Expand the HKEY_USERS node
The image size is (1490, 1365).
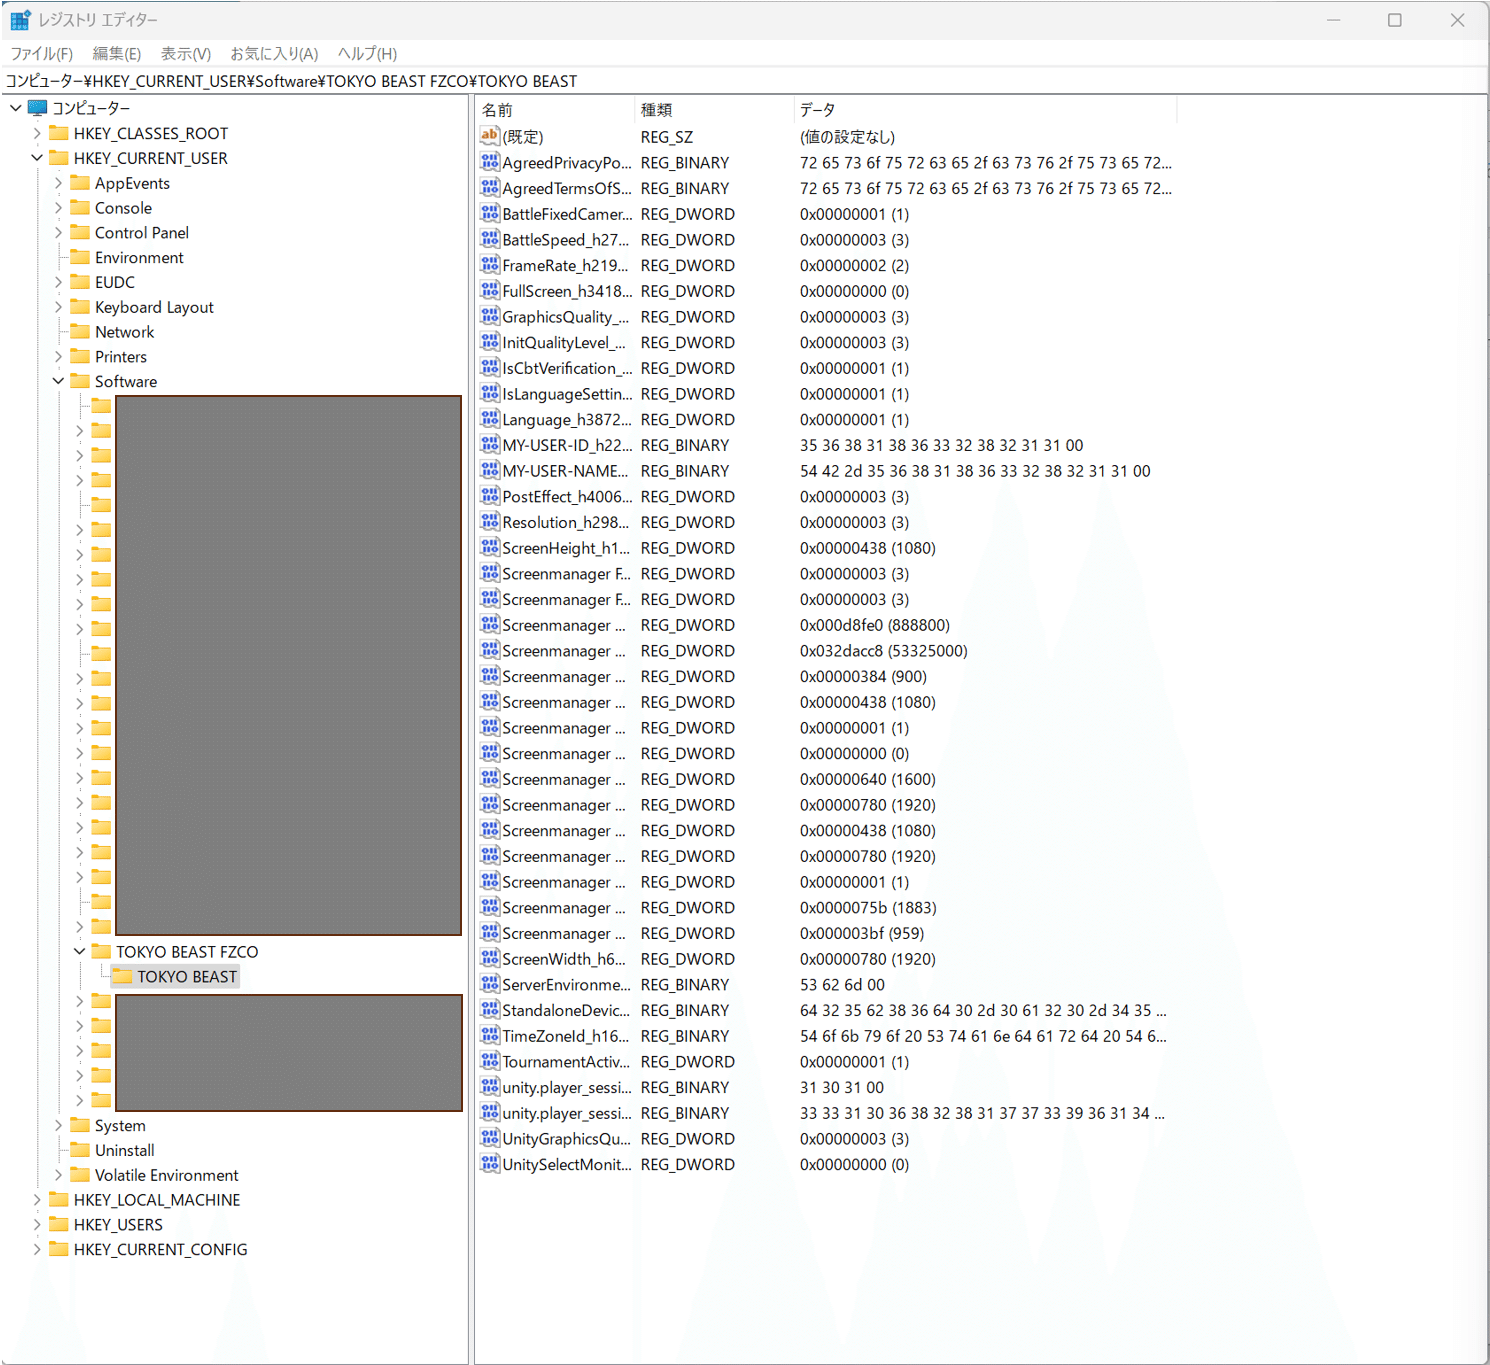[x=37, y=1224]
